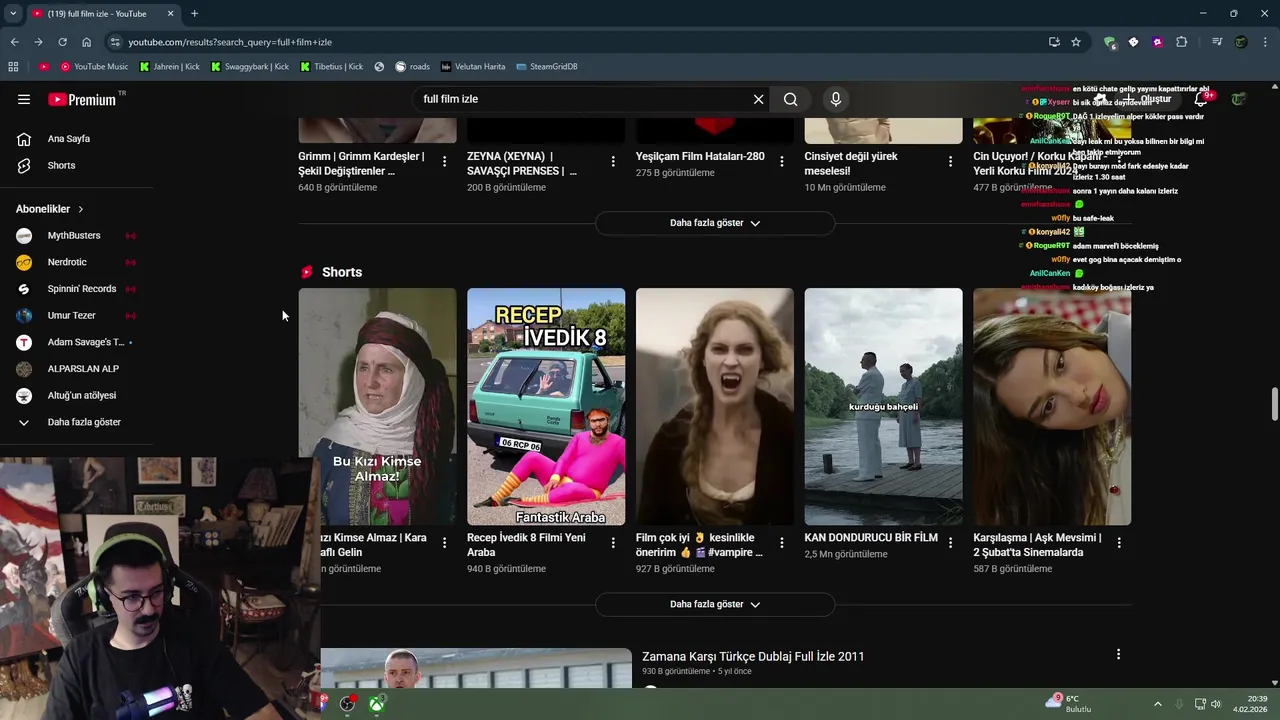This screenshot has height=720, width=1280.
Task: Open options for vampire film short
Action: 781,542
